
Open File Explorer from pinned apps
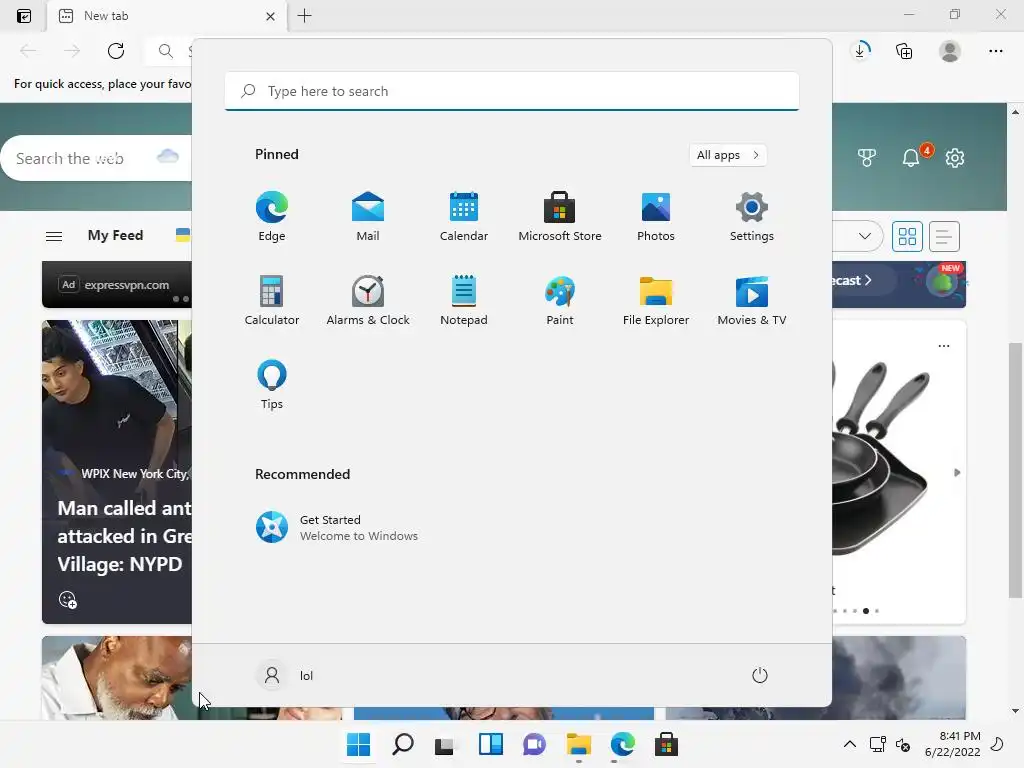(x=656, y=300)
